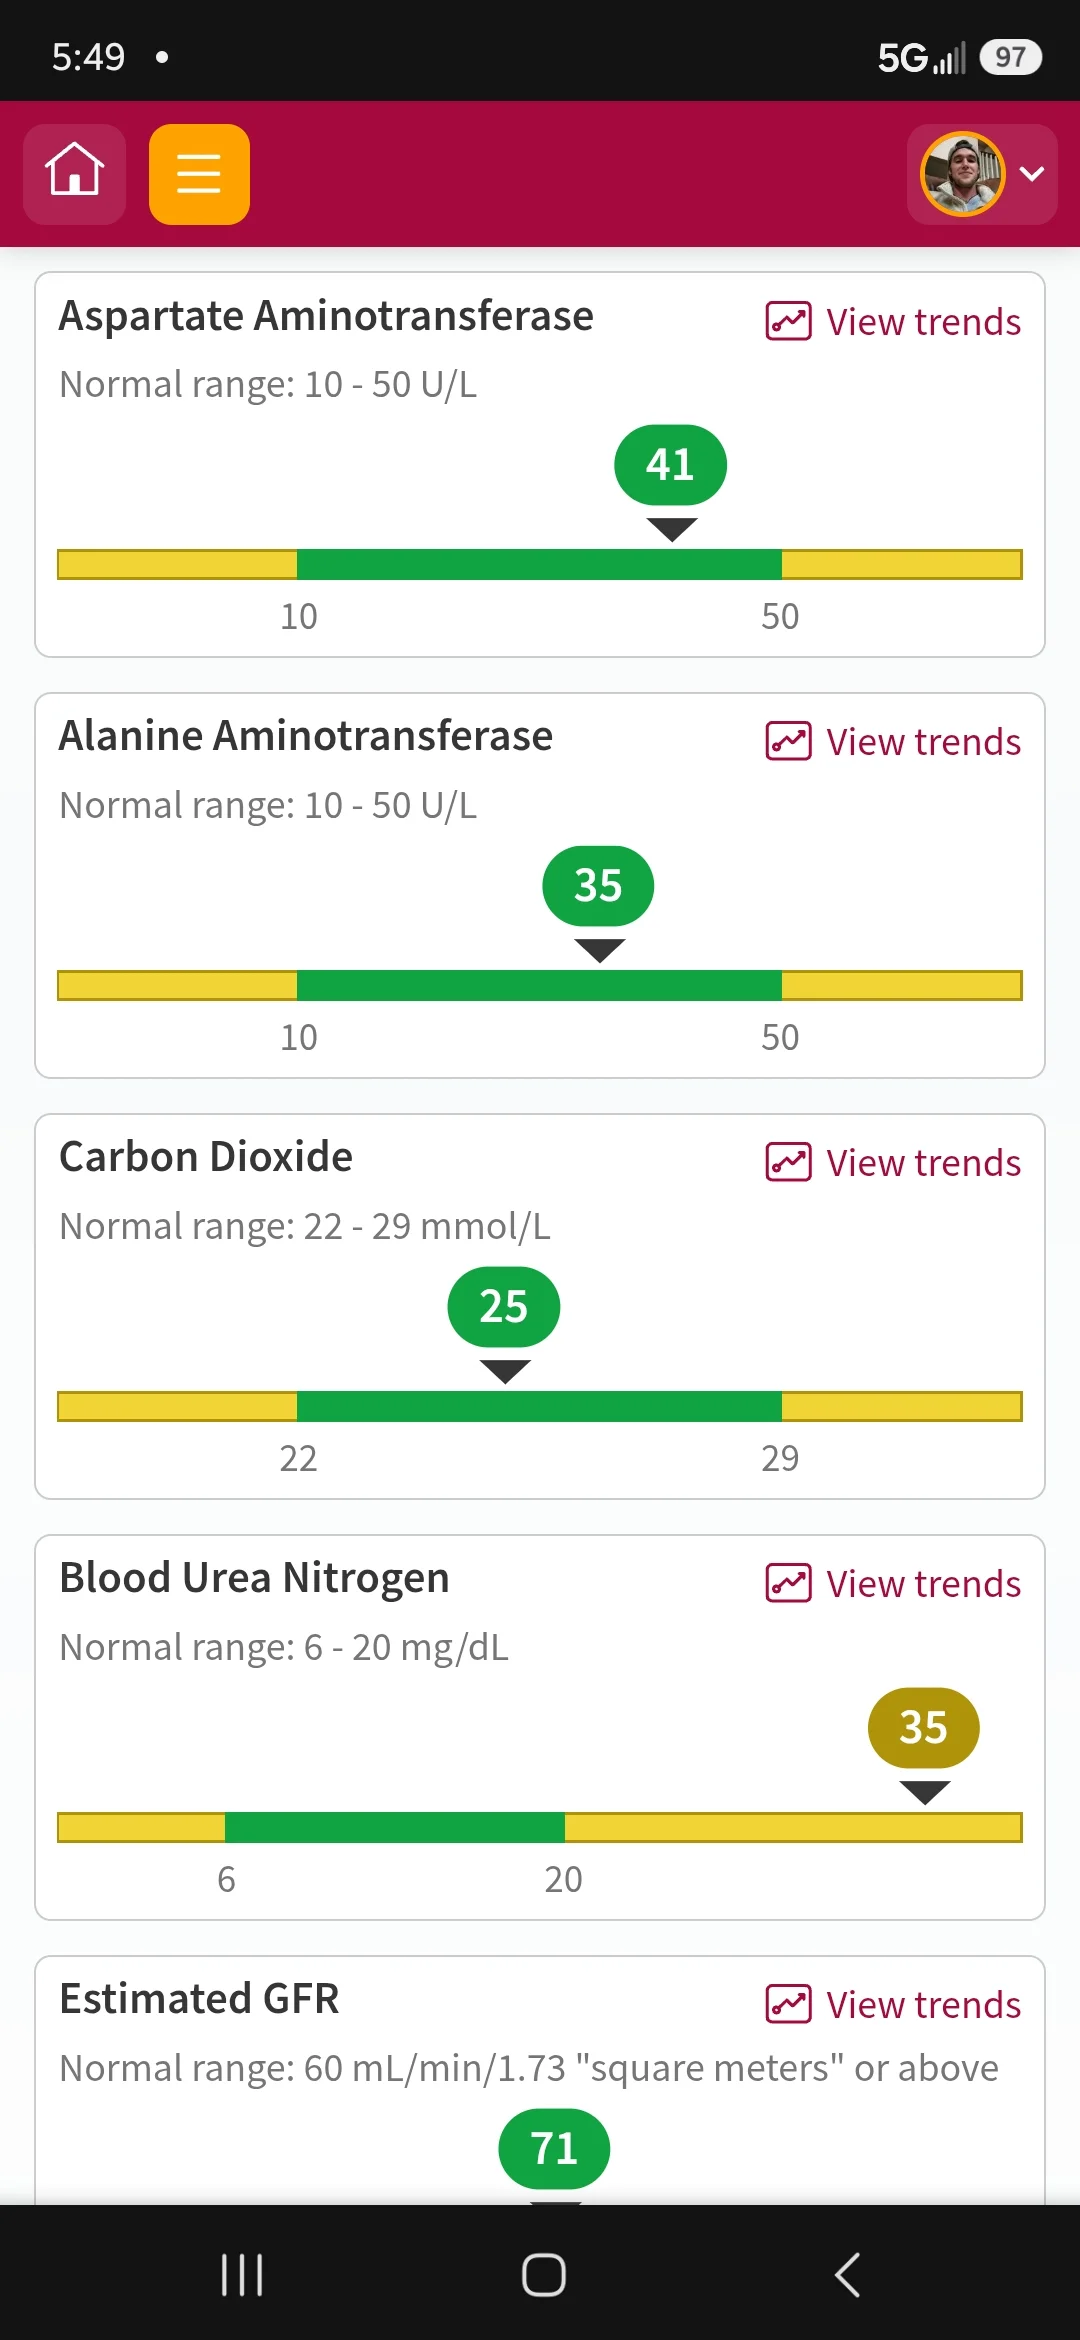
Task: Open Android recent apps button
Action: (x=241, y=2275)
